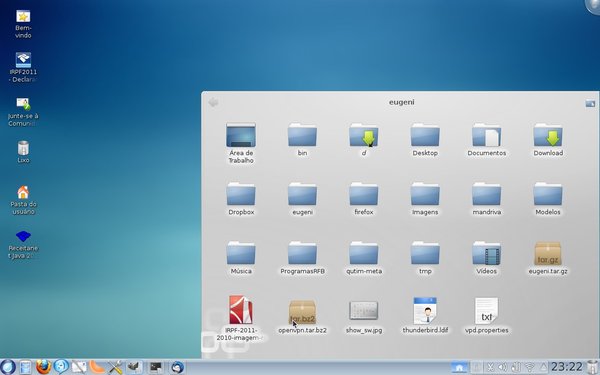Screen dimensions: 600x375
Task: Open the system tools wrench icon
Action: coord(115,367)
